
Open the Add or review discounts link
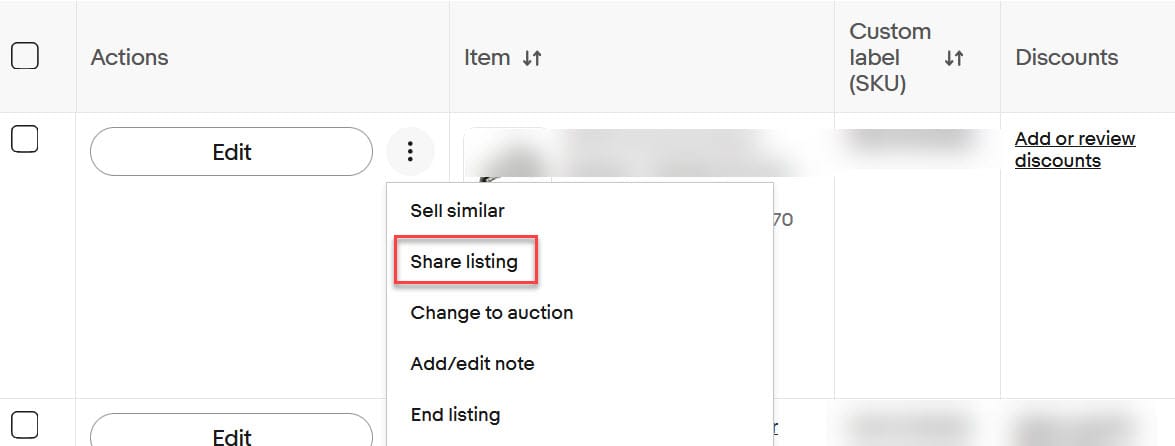(1074, 150)
